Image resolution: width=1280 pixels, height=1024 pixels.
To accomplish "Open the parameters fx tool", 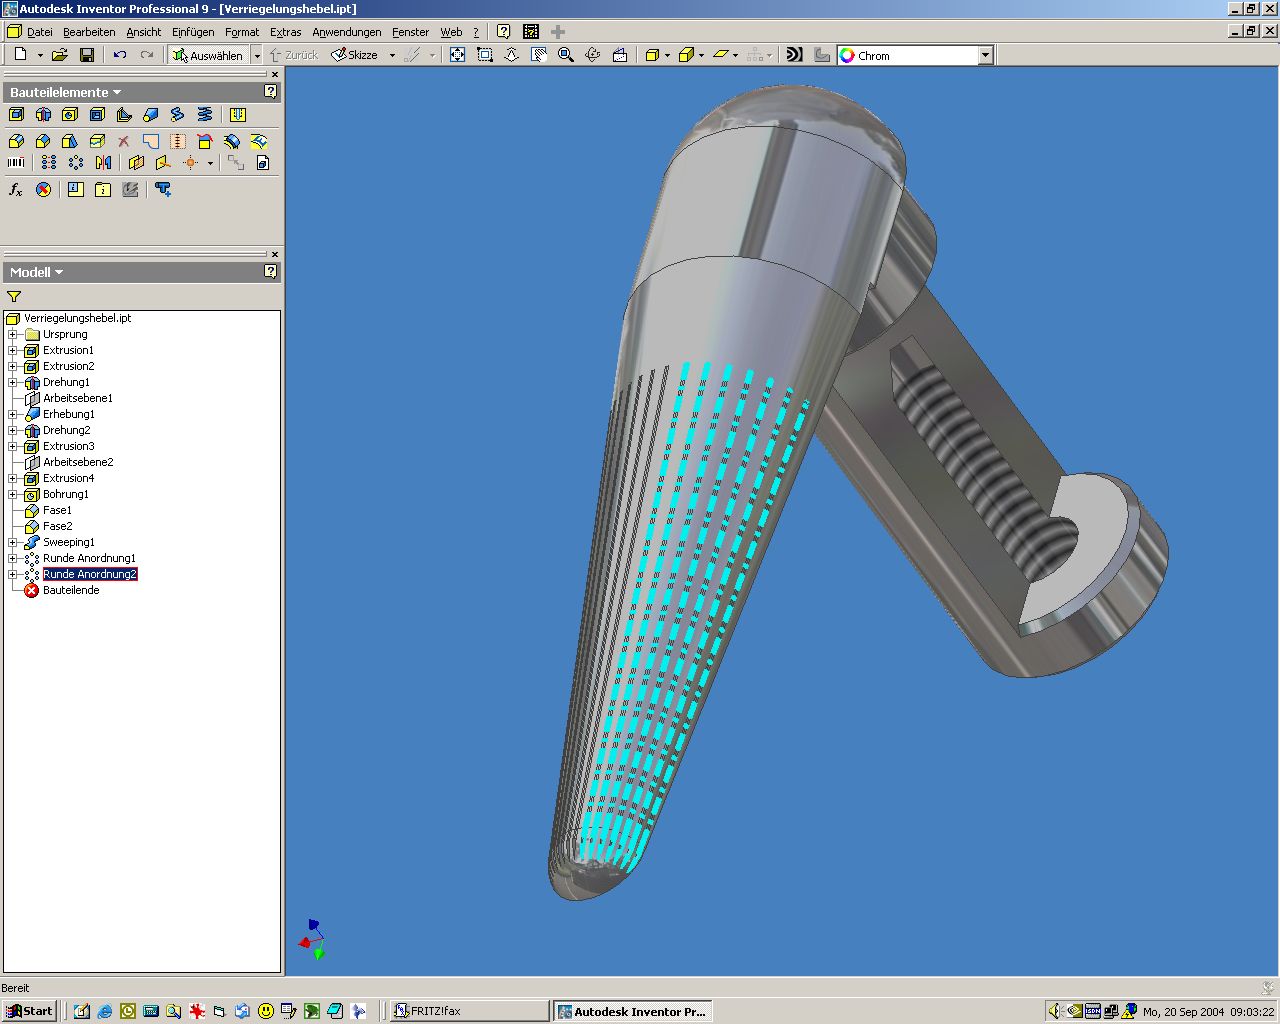I will pos(16,189).
